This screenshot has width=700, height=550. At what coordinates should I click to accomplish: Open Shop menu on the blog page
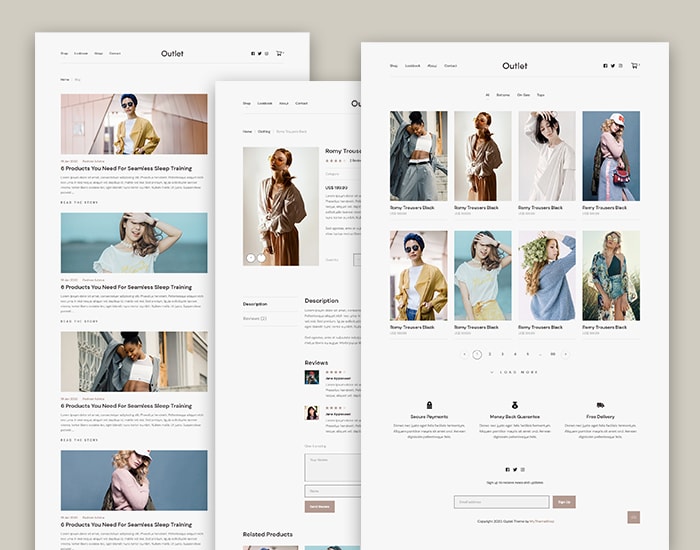point(64,53)
